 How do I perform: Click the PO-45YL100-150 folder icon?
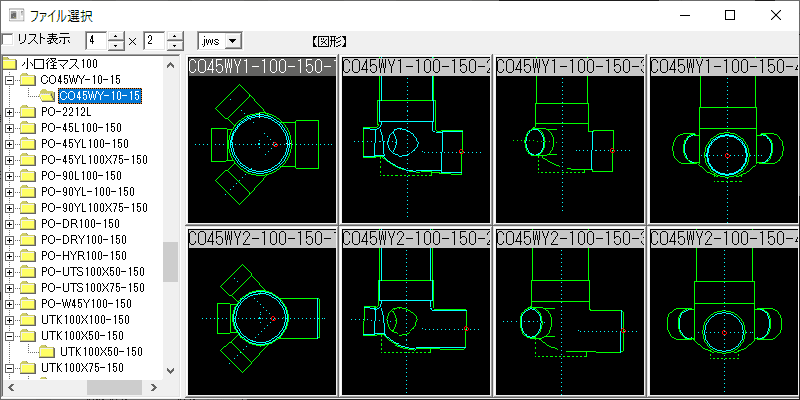click(28, 144)
